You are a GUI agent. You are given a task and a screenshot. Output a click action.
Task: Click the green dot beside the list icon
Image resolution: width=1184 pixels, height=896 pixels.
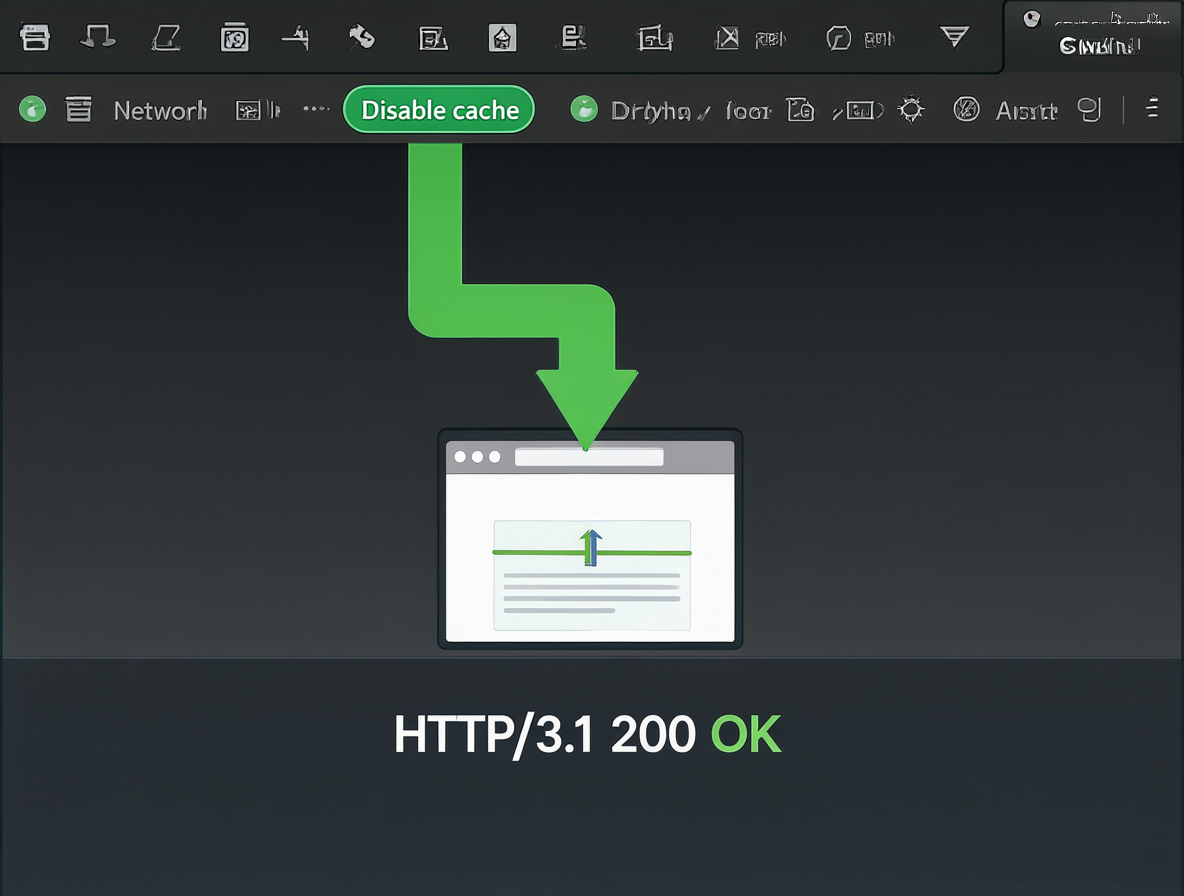pos(32,109)
